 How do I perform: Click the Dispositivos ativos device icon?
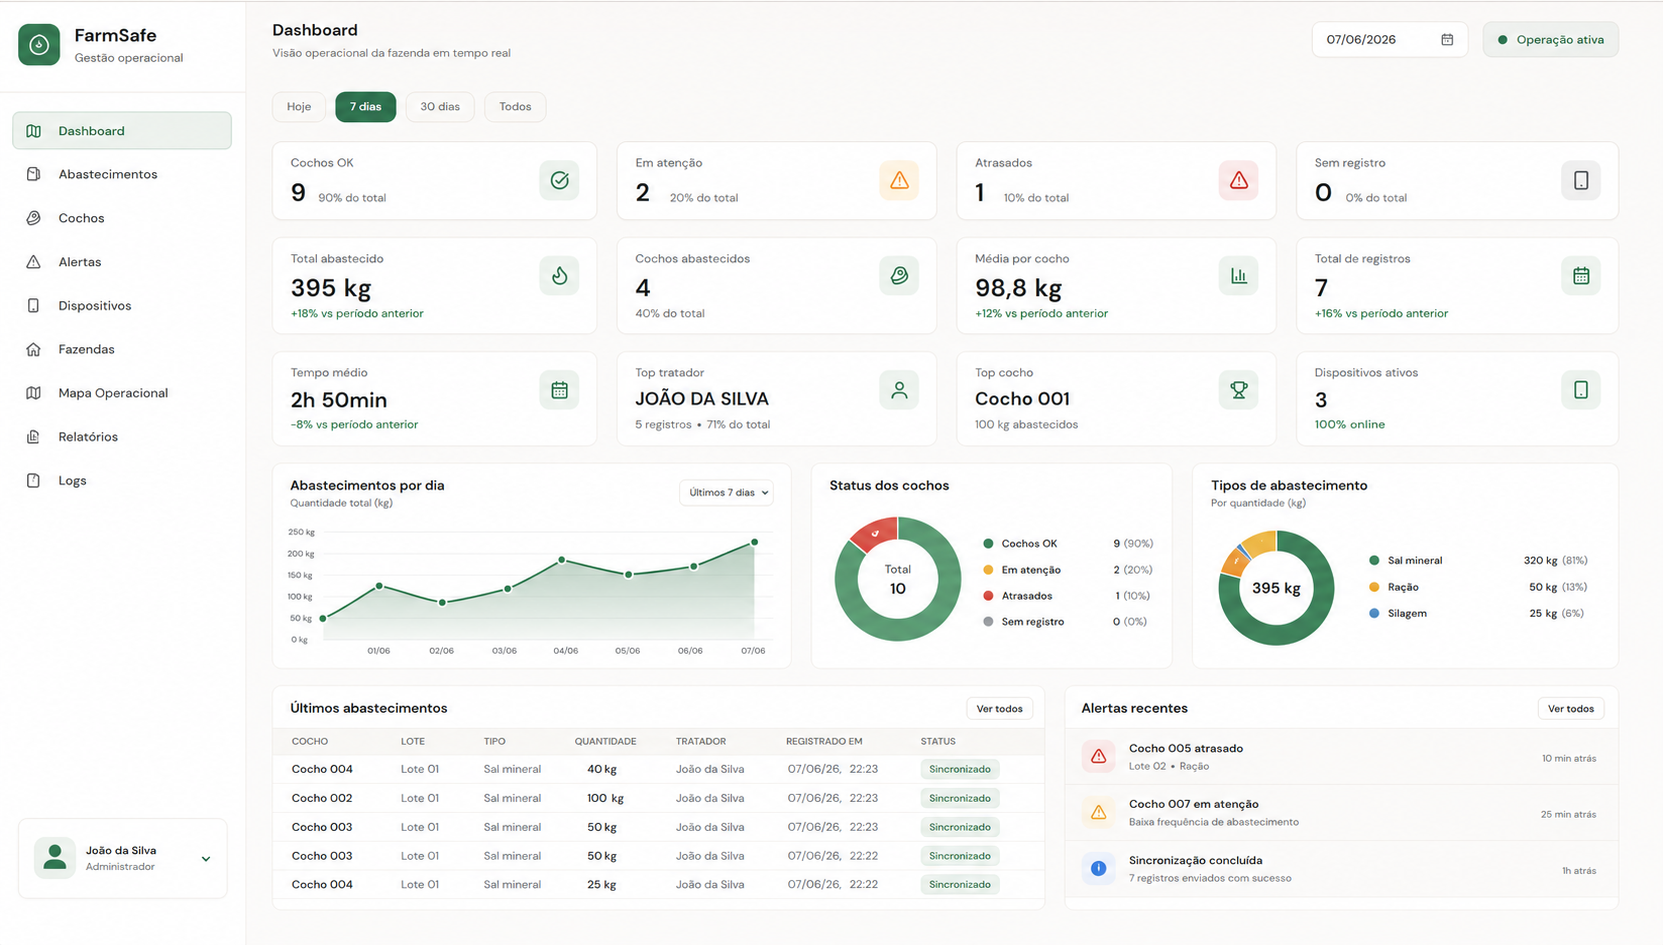pos(1581,390)
